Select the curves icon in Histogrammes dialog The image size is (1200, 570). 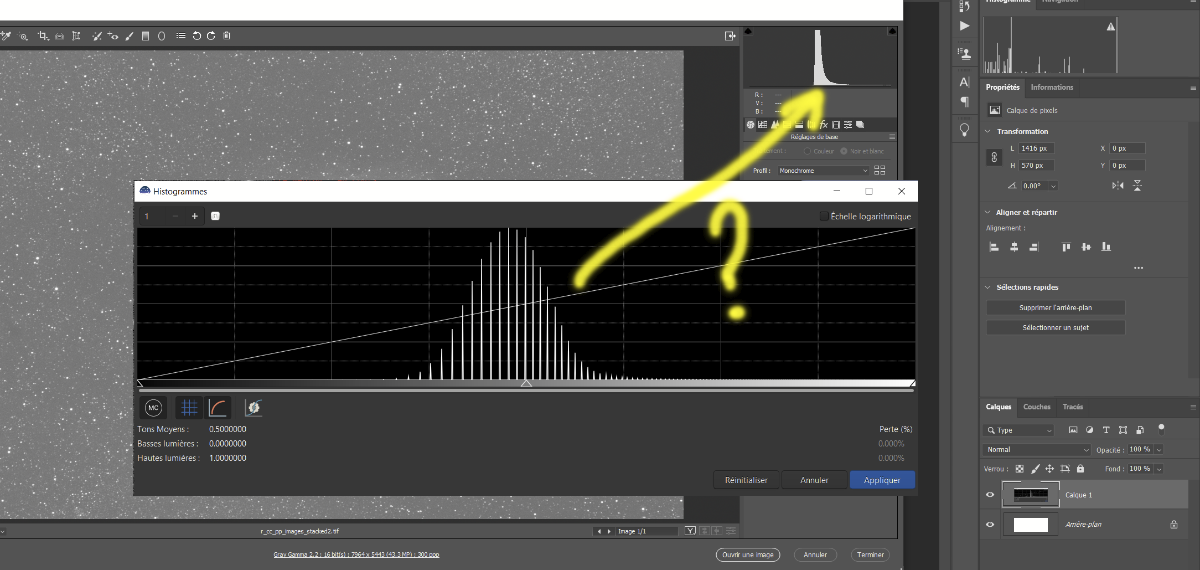coord(219,407)
